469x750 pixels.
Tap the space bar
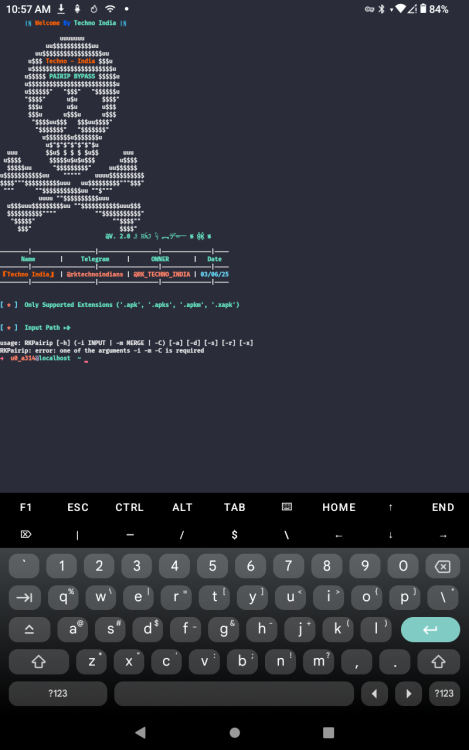click(x=234, y=694)
